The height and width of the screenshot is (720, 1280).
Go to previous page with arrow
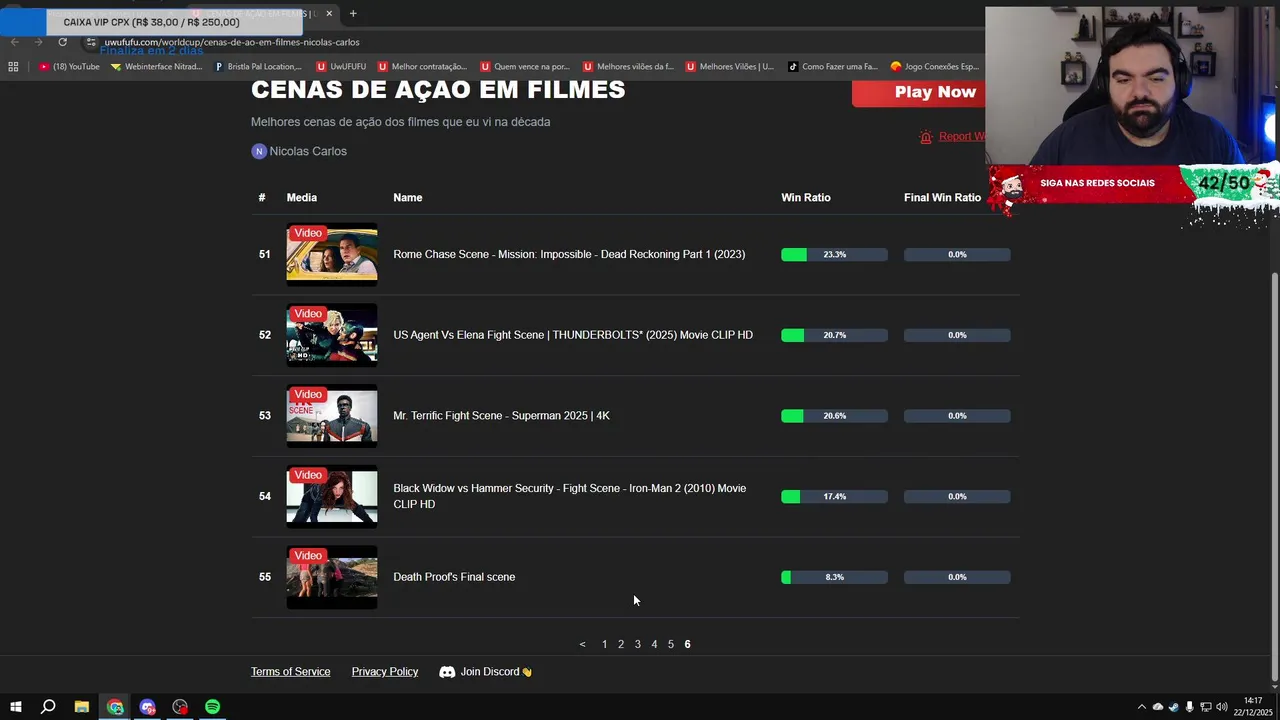(582, 645)
